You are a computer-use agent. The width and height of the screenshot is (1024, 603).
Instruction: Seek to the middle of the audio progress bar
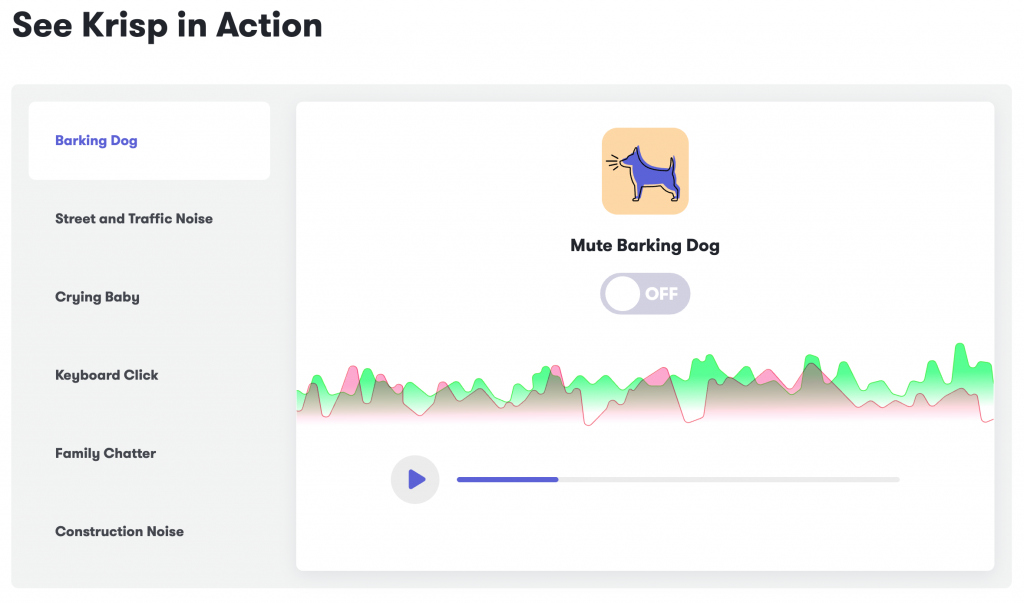pyautogui.click(x=678, y=480)
